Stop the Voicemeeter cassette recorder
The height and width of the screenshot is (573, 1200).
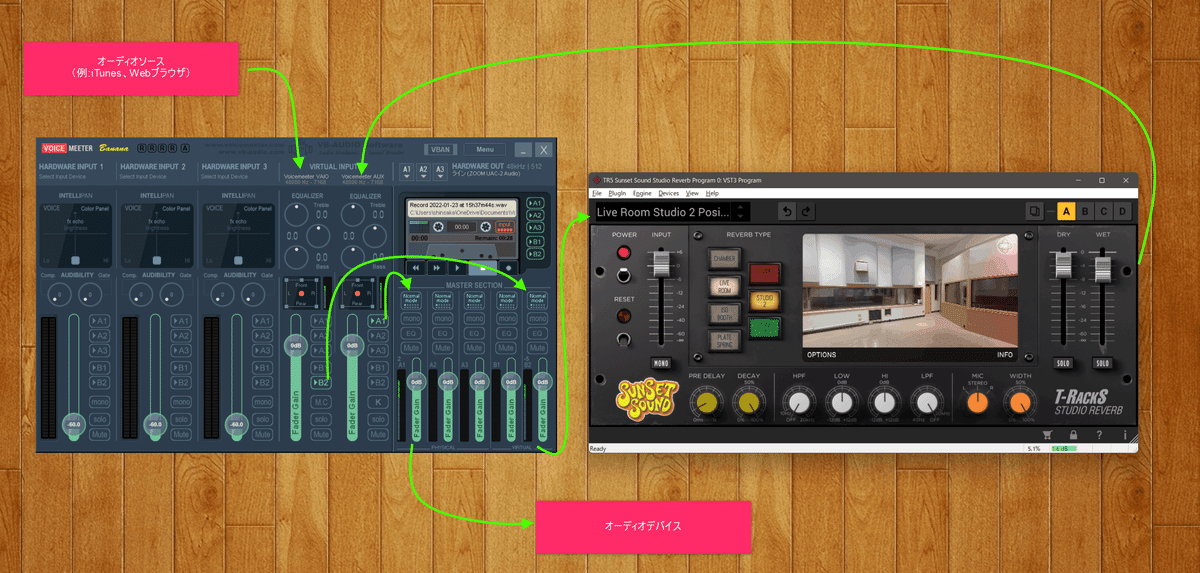point(483,268)
